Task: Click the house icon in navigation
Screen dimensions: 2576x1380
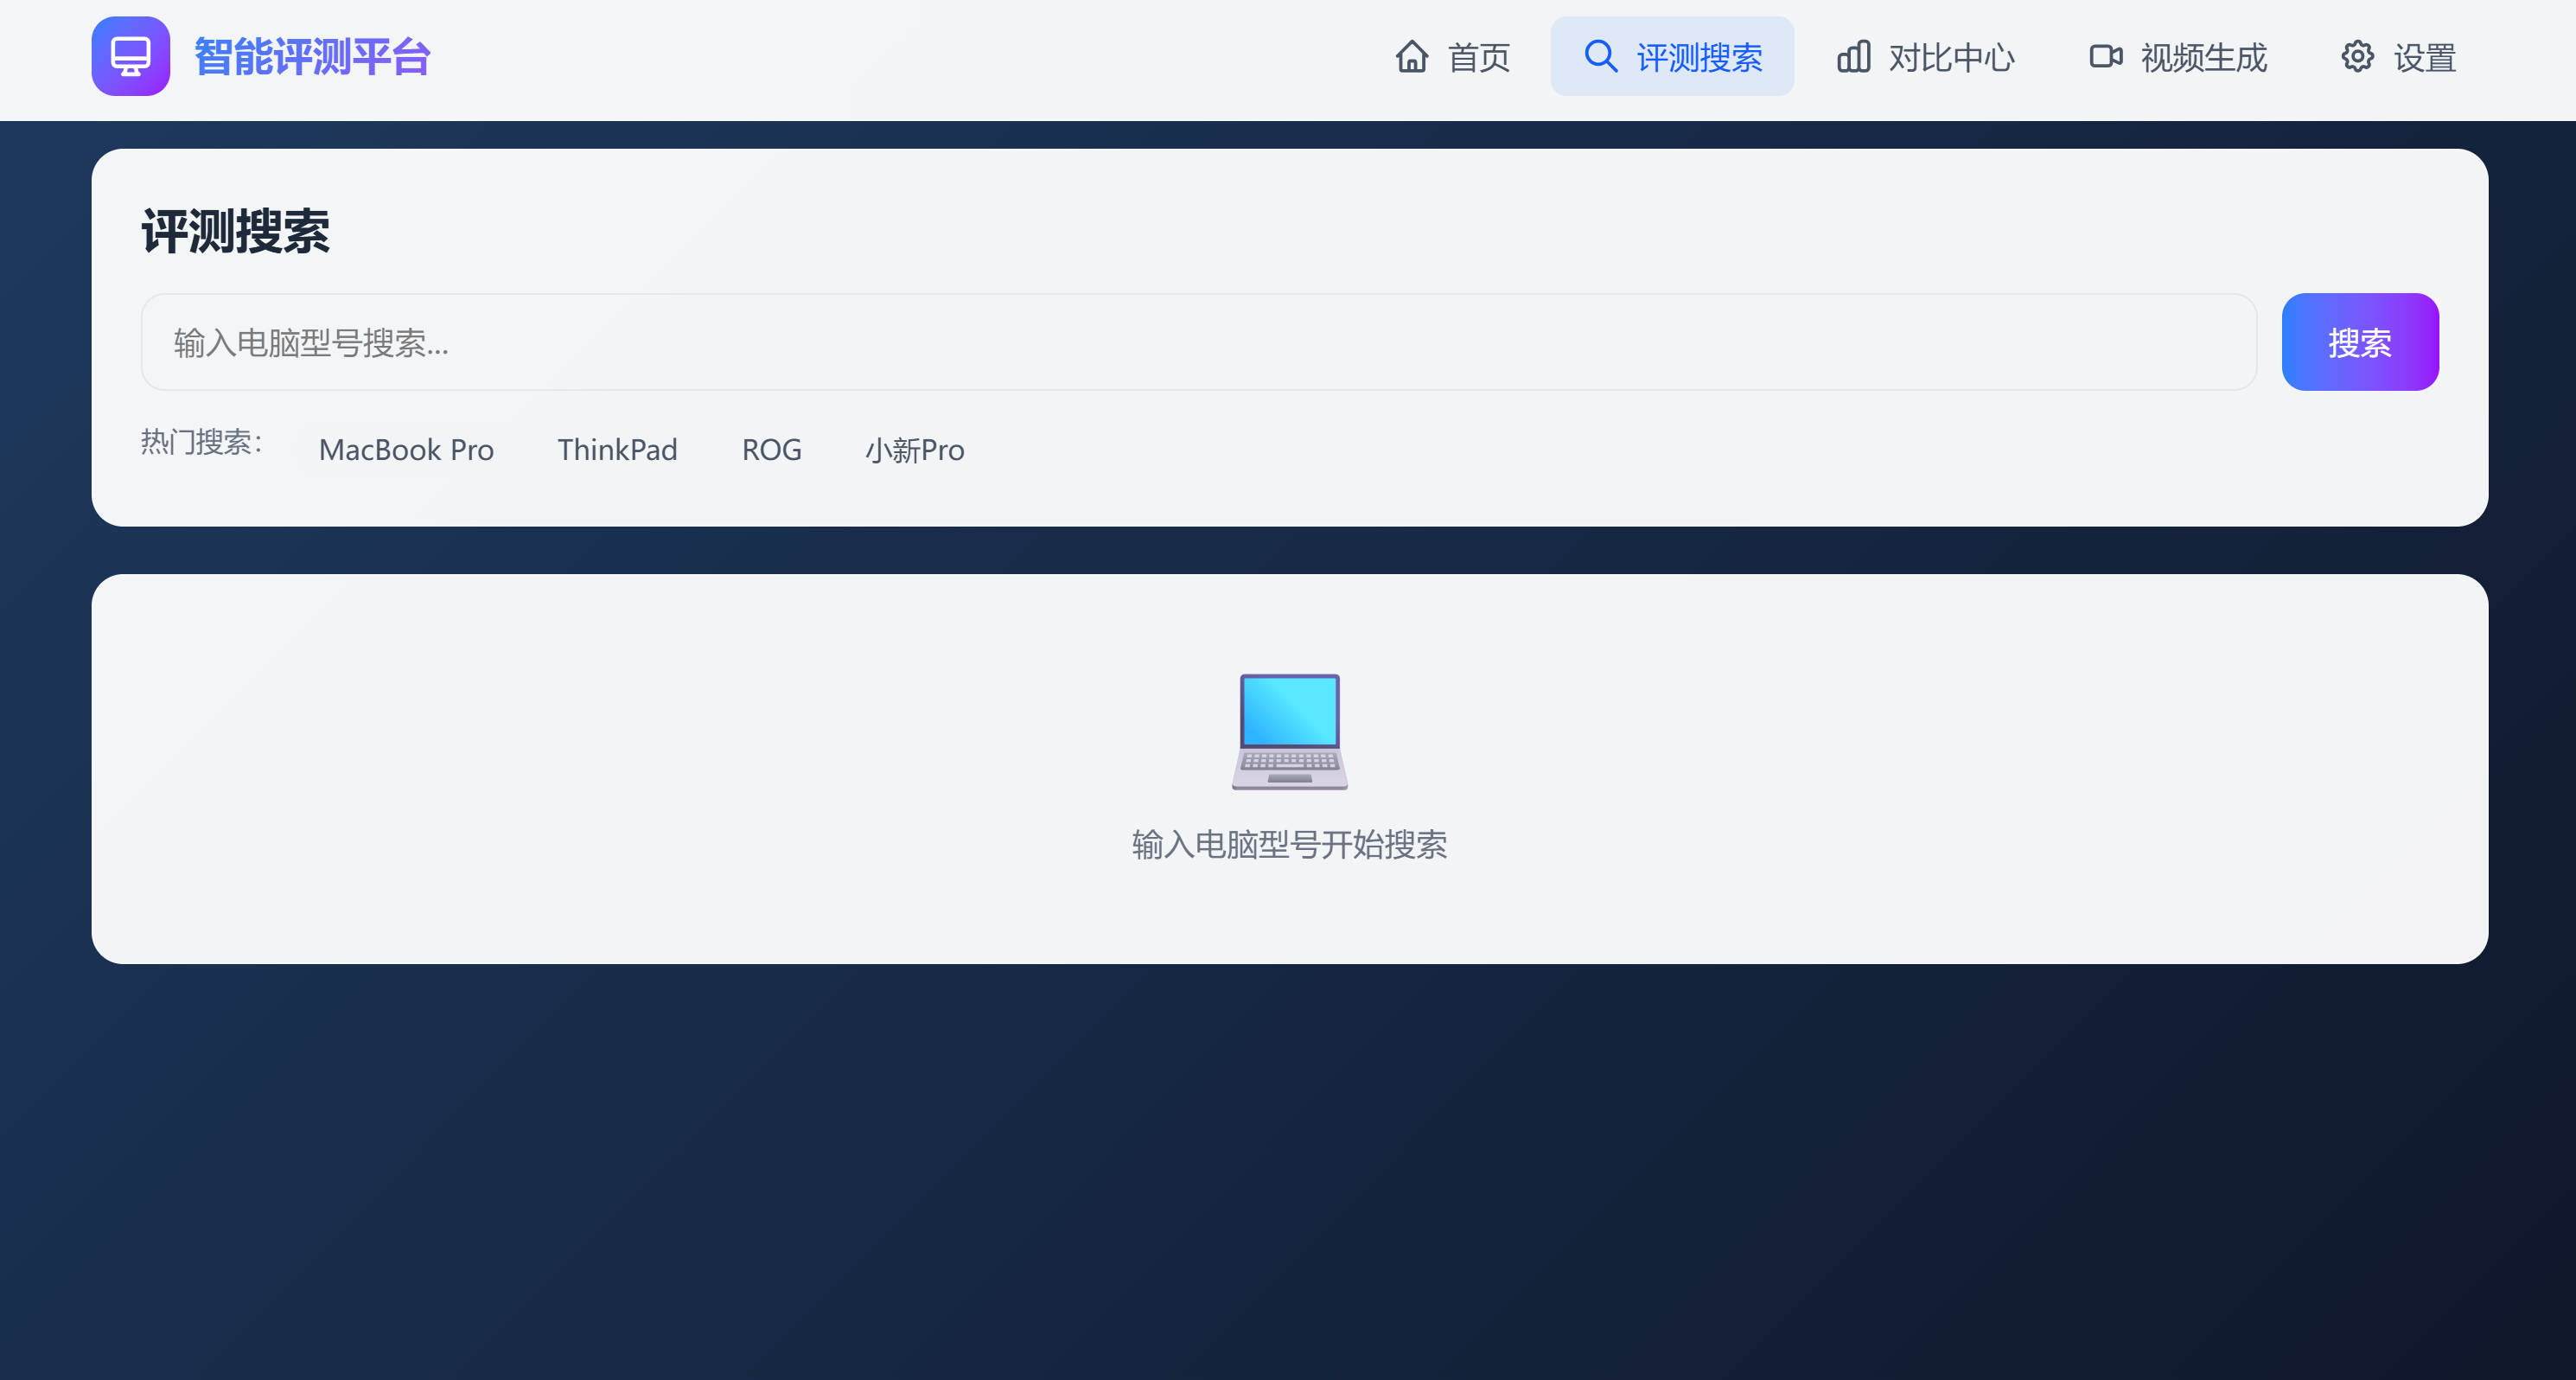Action: coord(1411,56)
